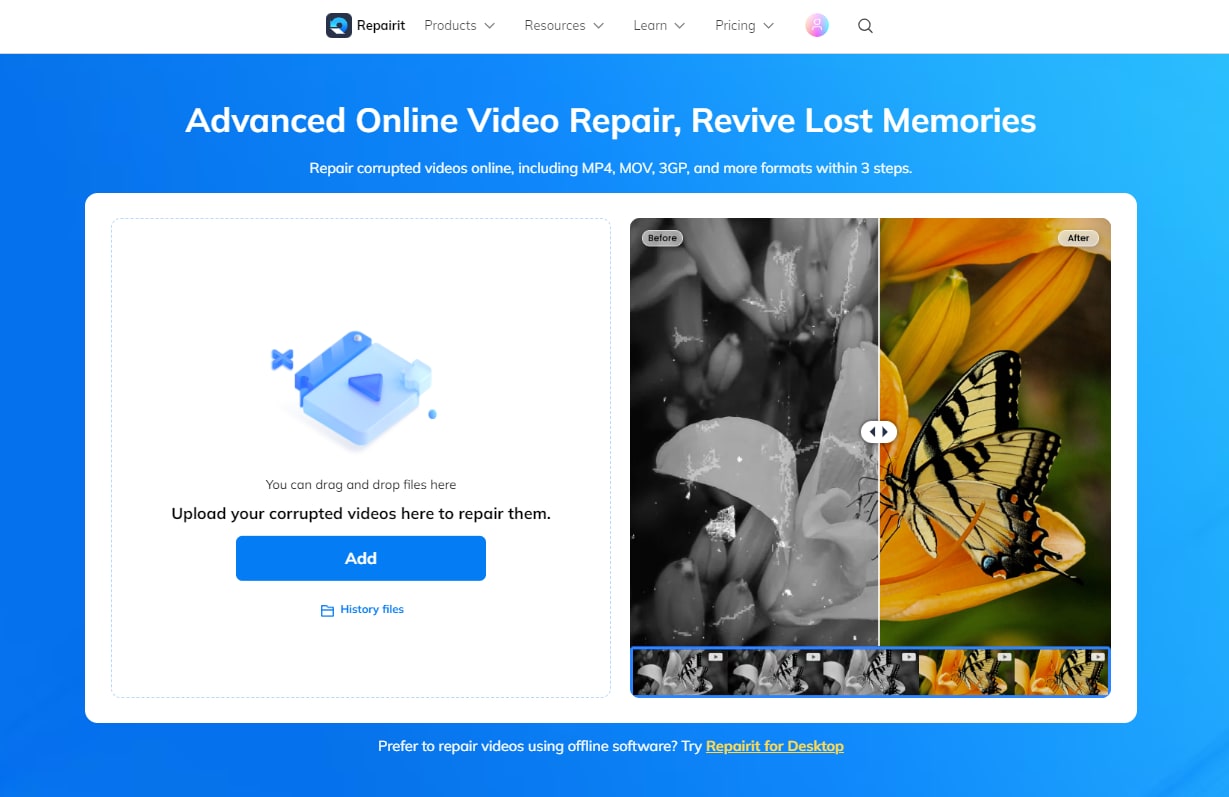Screen dimensions: 1229x797
Task: Open Repairit for Desktop link
Action: click(775, 746)
